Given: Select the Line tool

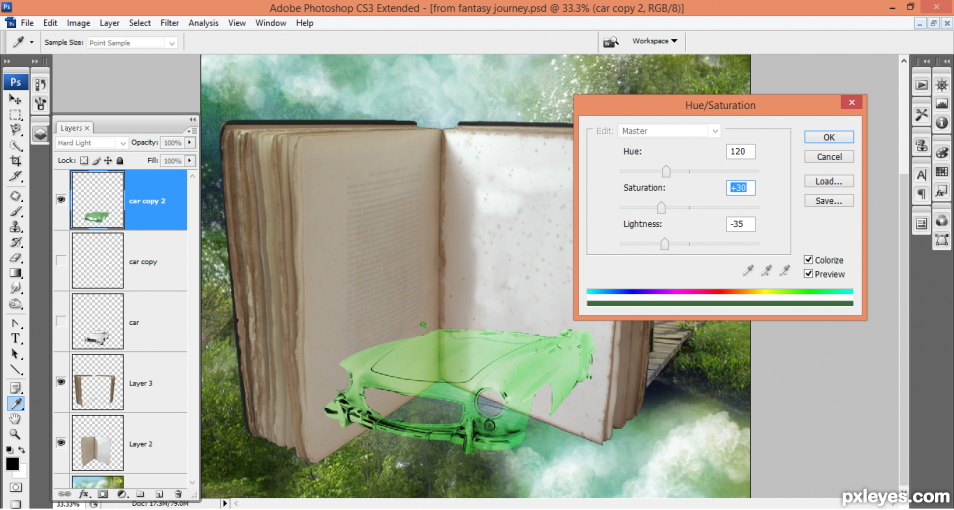Looking at the screenshot, I should click(x=15, y=369).
